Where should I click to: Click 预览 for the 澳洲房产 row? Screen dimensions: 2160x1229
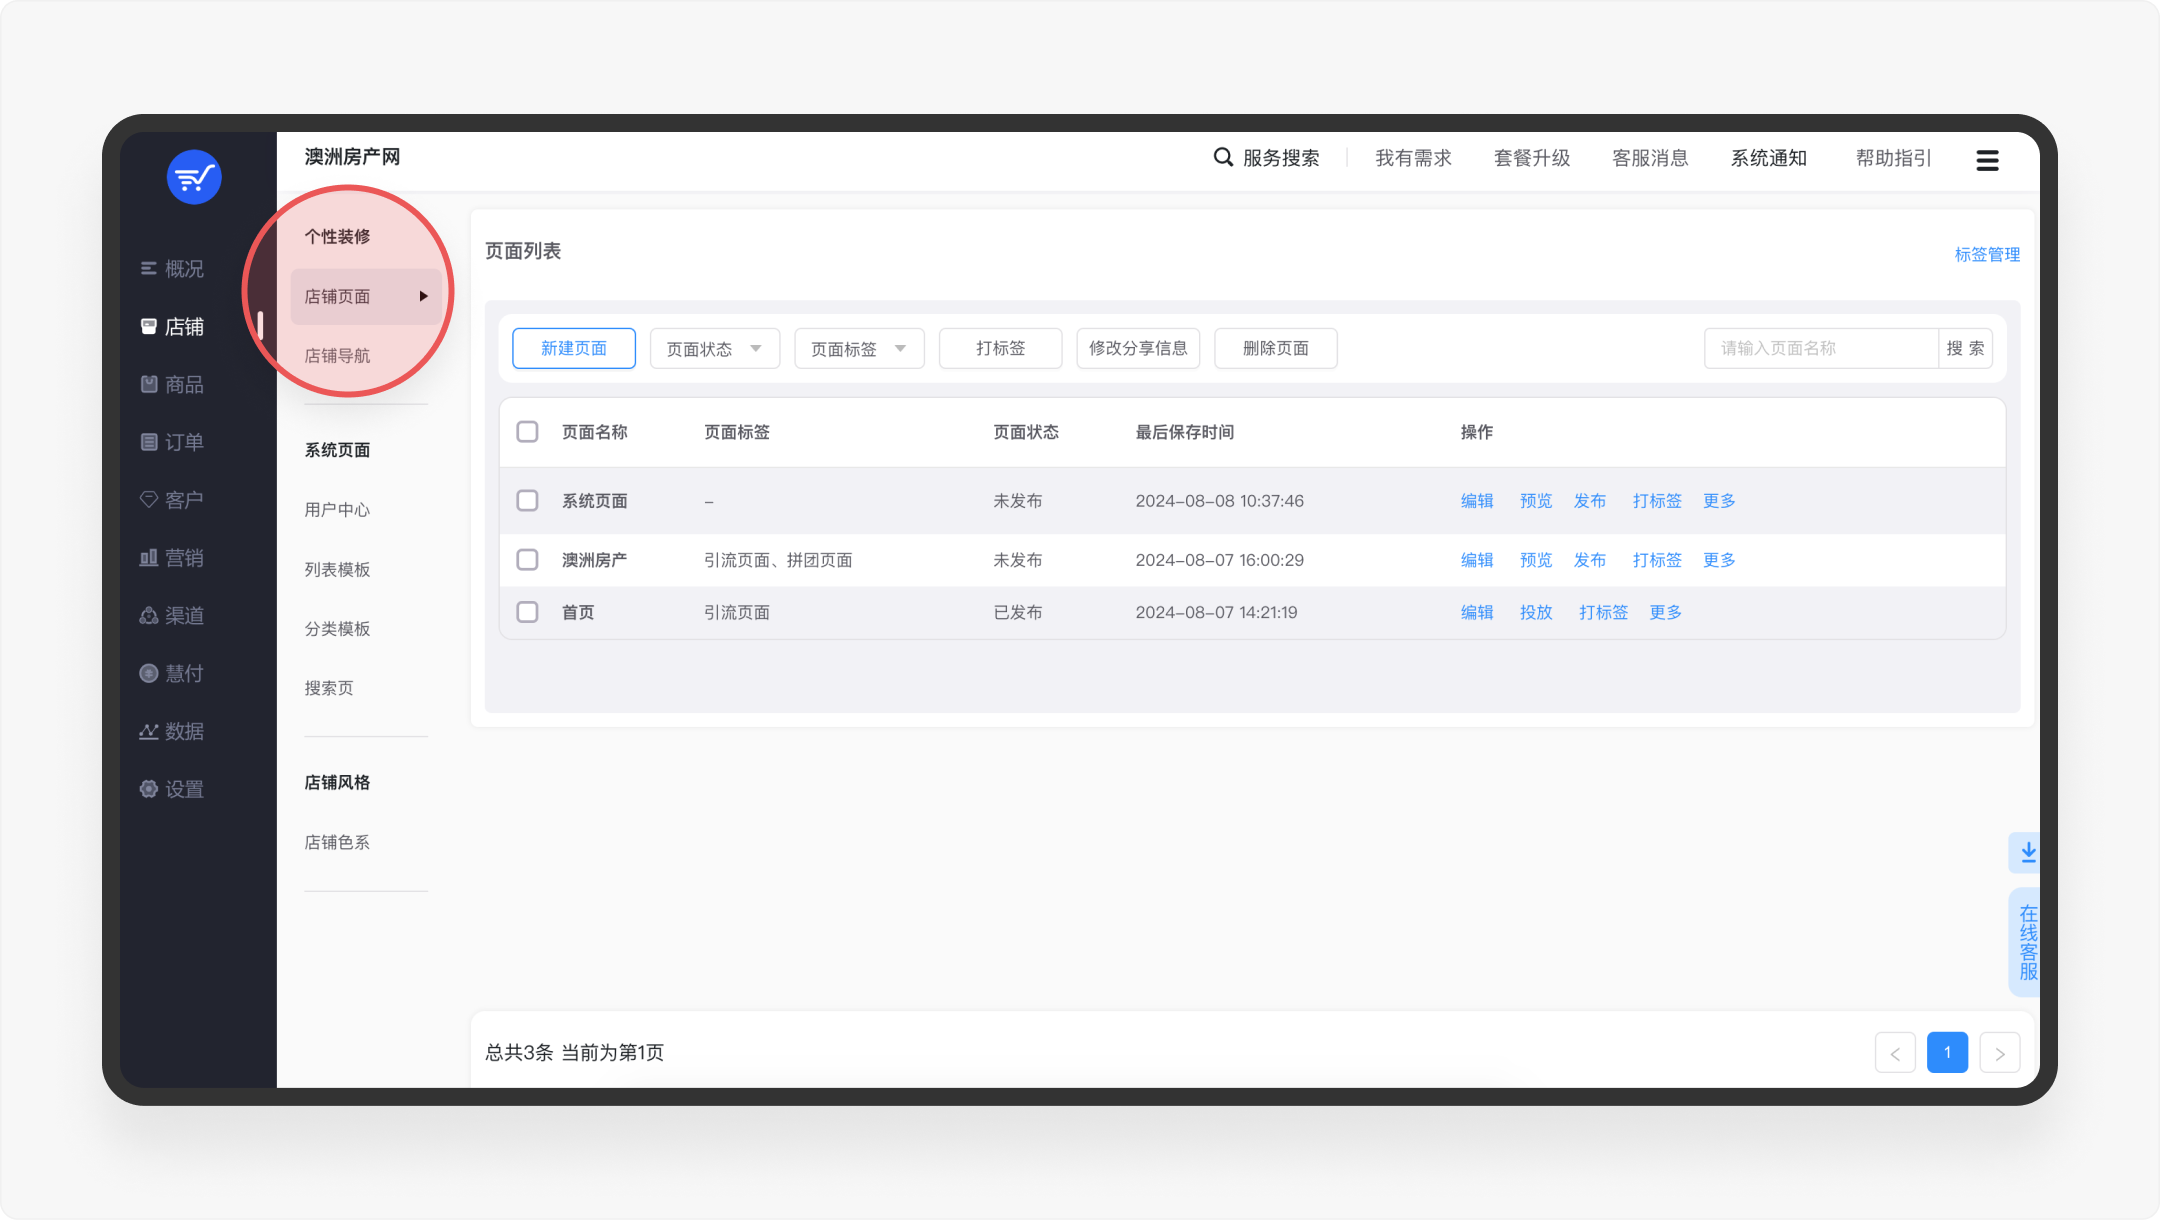pyautogui.click(x=1536, y=559)
